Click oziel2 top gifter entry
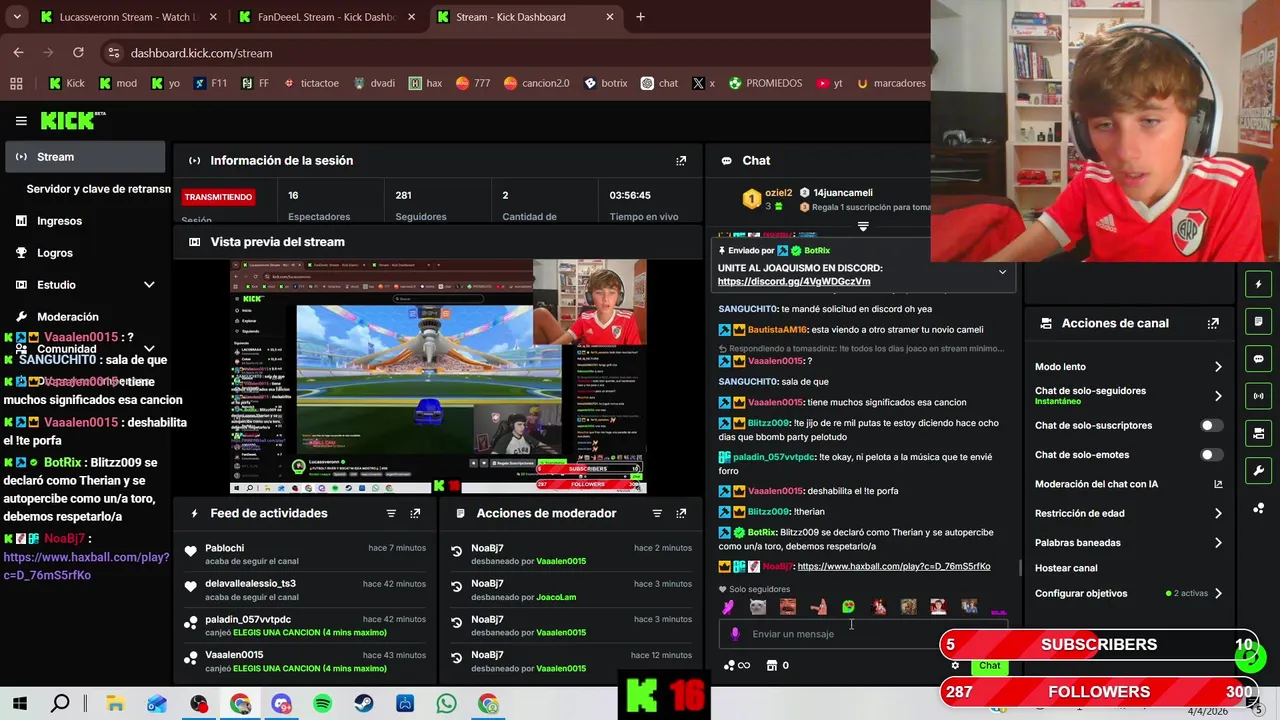The width and height of the screenshot is (1280, 720). click(766, 199)
